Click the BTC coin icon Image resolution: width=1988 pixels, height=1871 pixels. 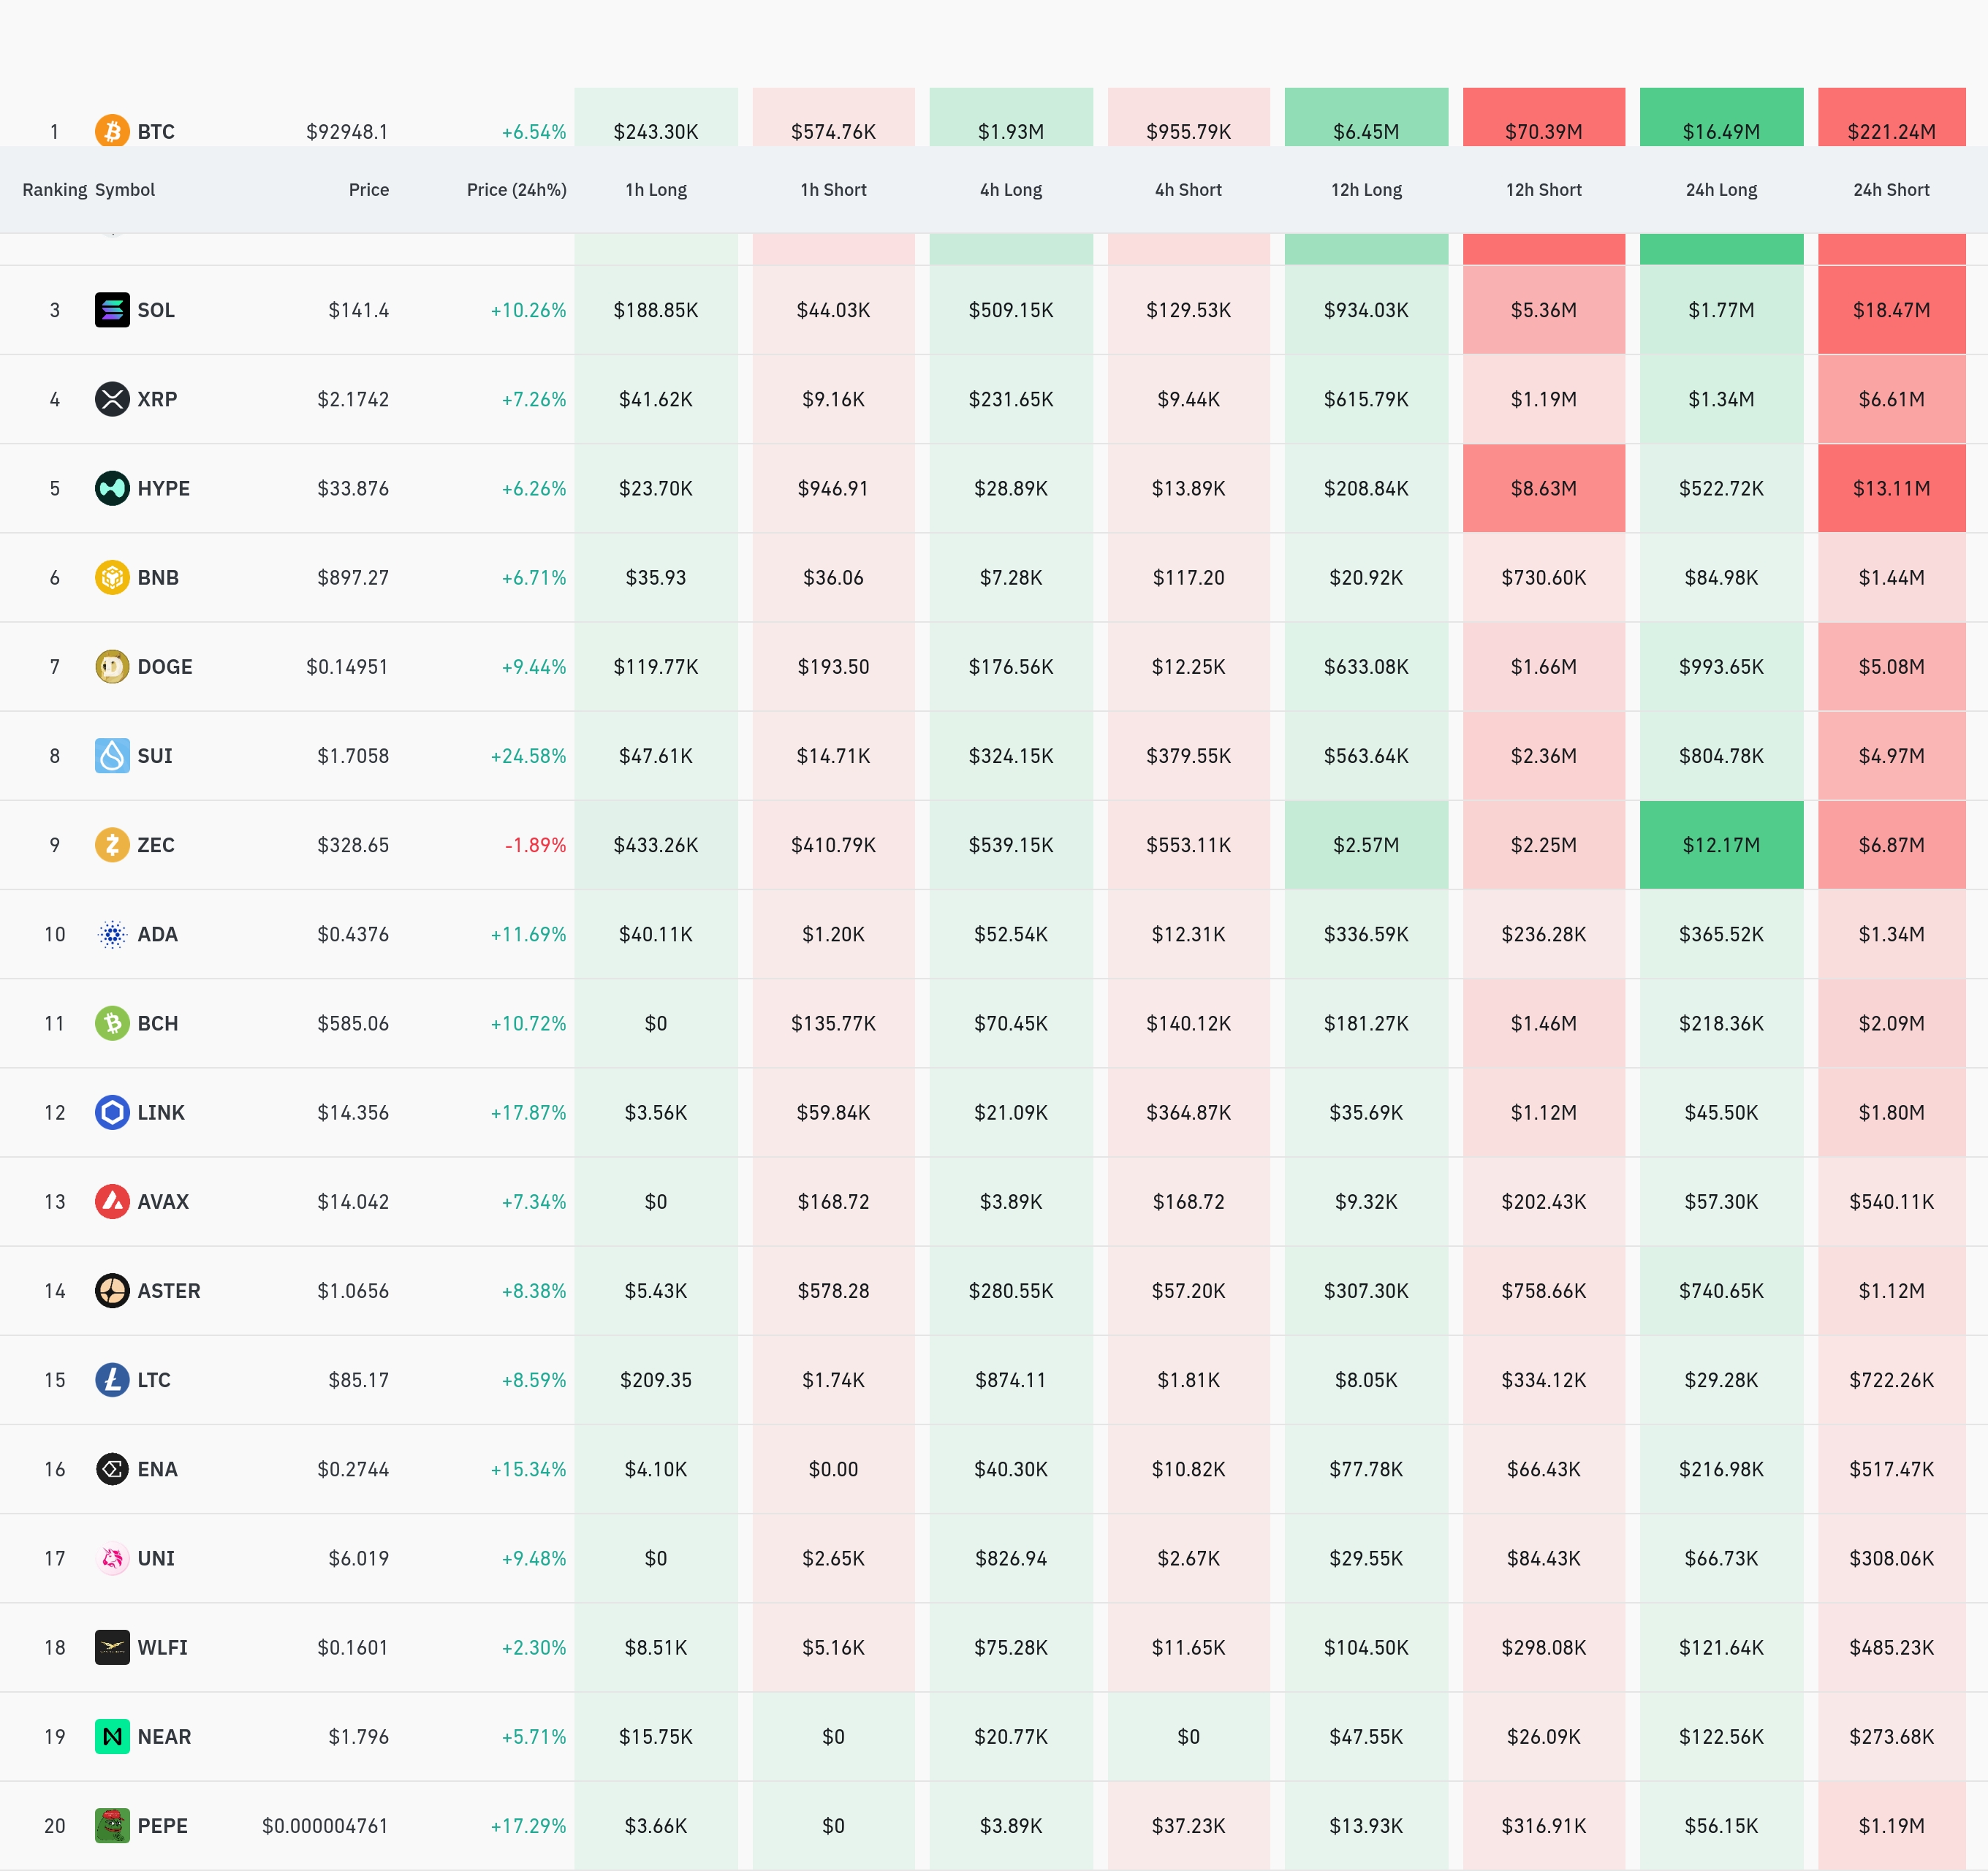click(x=112, y=131)
